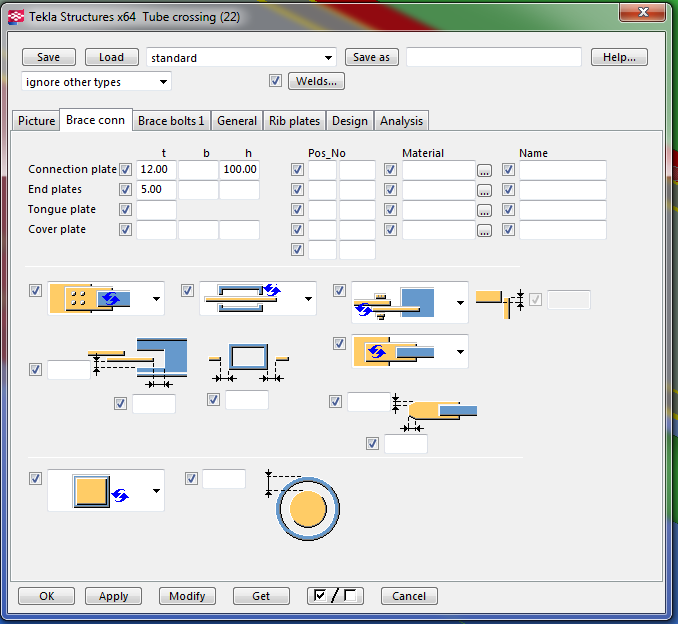Click the Apply button
This screenshot has width=678, height=624.
point(113,596)
